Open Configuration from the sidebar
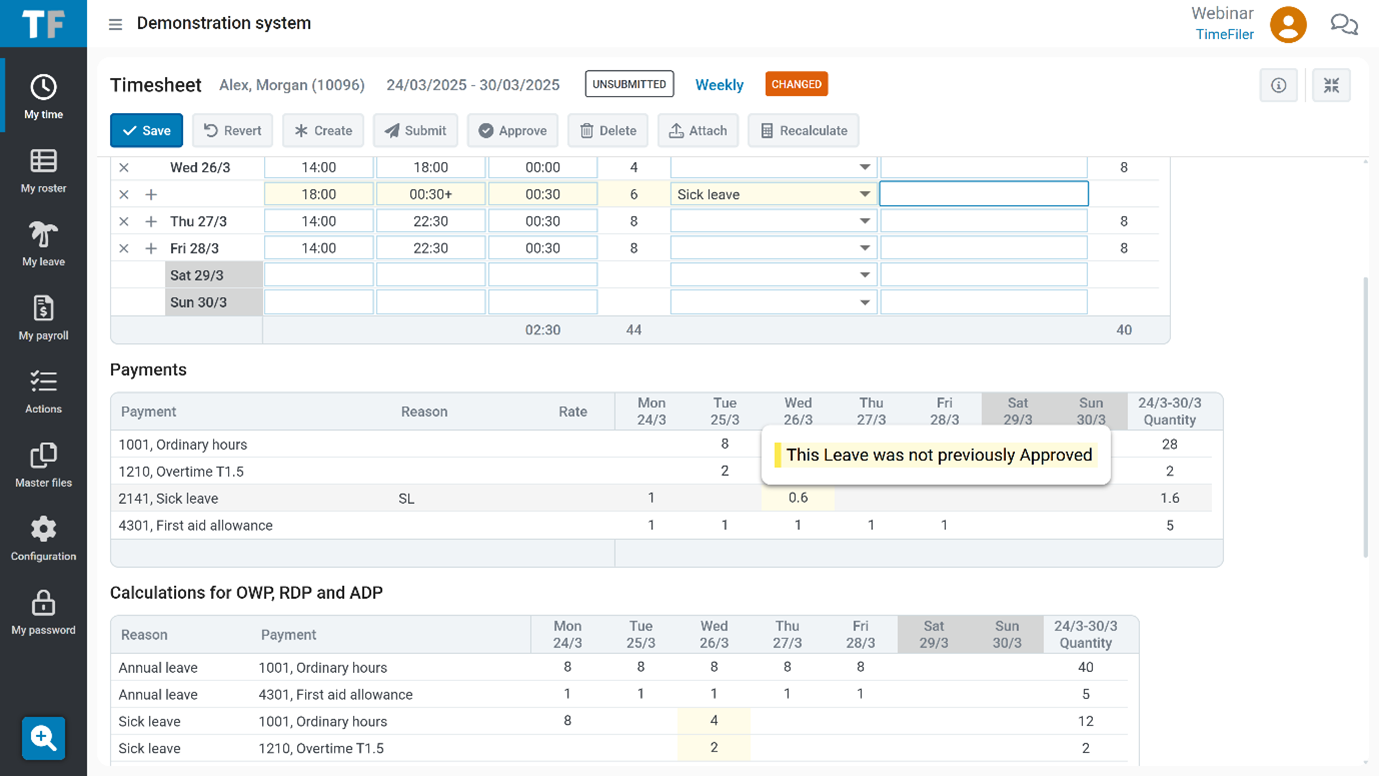The image size is (1379, 776). point(43,538)
